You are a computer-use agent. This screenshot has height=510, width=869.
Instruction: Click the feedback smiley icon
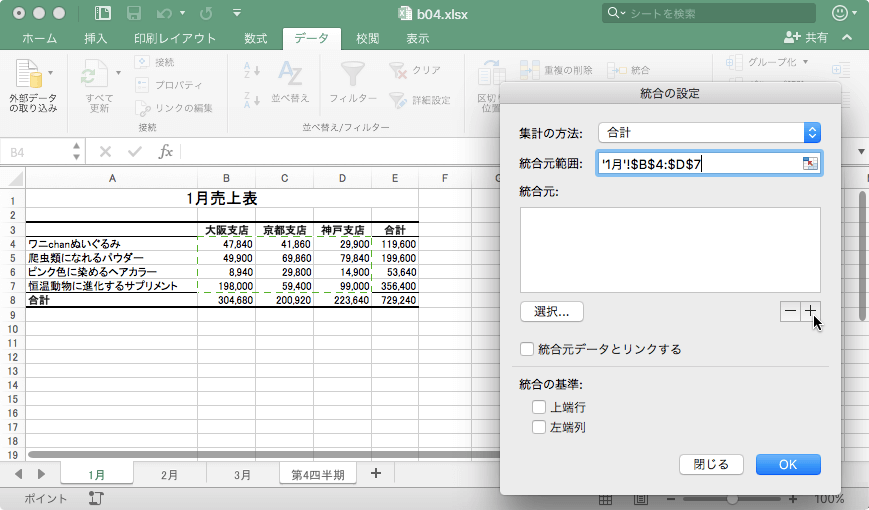[840, 13]
